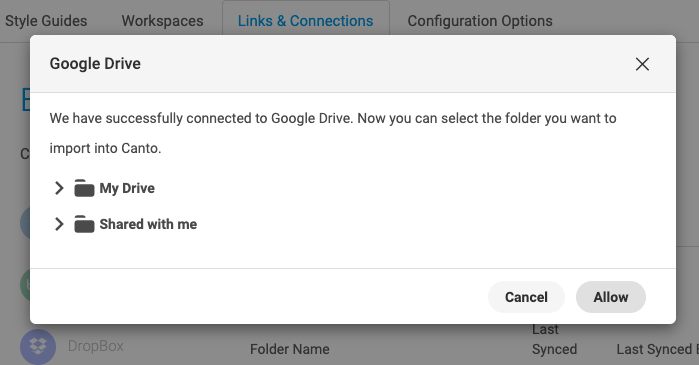699x365 pixels.
Task: Select the Links & Connections tab
Action: (x=305, y=21)
